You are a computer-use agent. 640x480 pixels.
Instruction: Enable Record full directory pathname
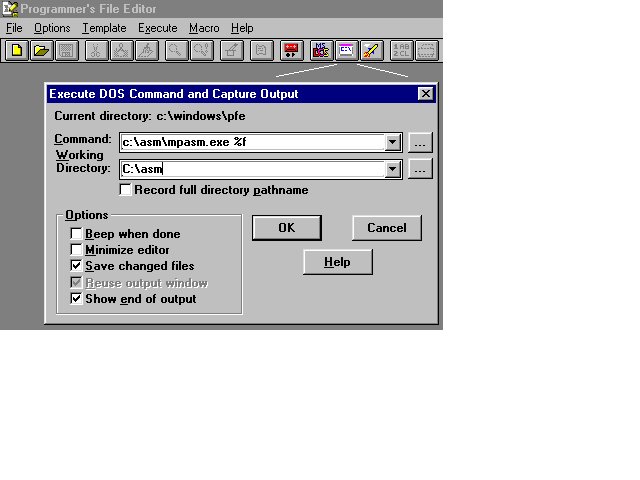[x=126, y=190]
